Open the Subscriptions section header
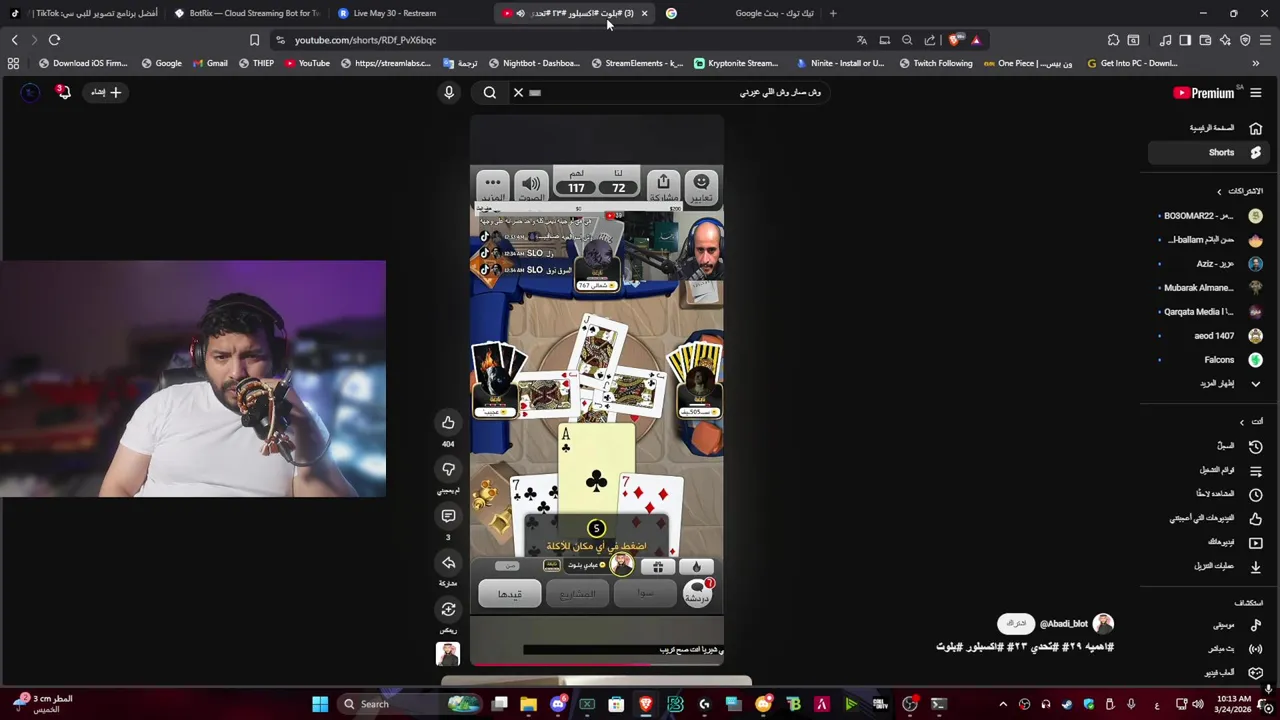This screenshot has height=720, width=1280. (x=1239, y=191)
